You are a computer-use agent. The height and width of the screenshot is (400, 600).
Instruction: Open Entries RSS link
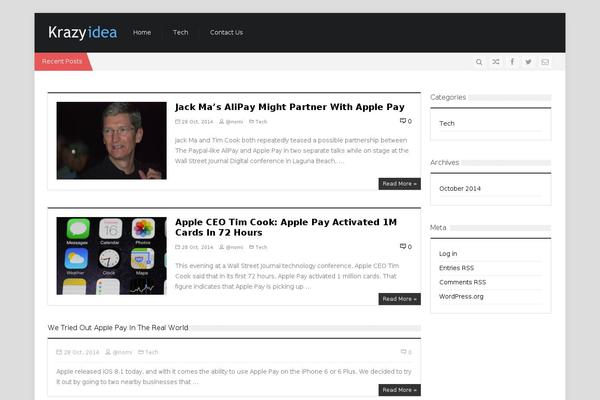pyautogui.click(x=457, y=268)
